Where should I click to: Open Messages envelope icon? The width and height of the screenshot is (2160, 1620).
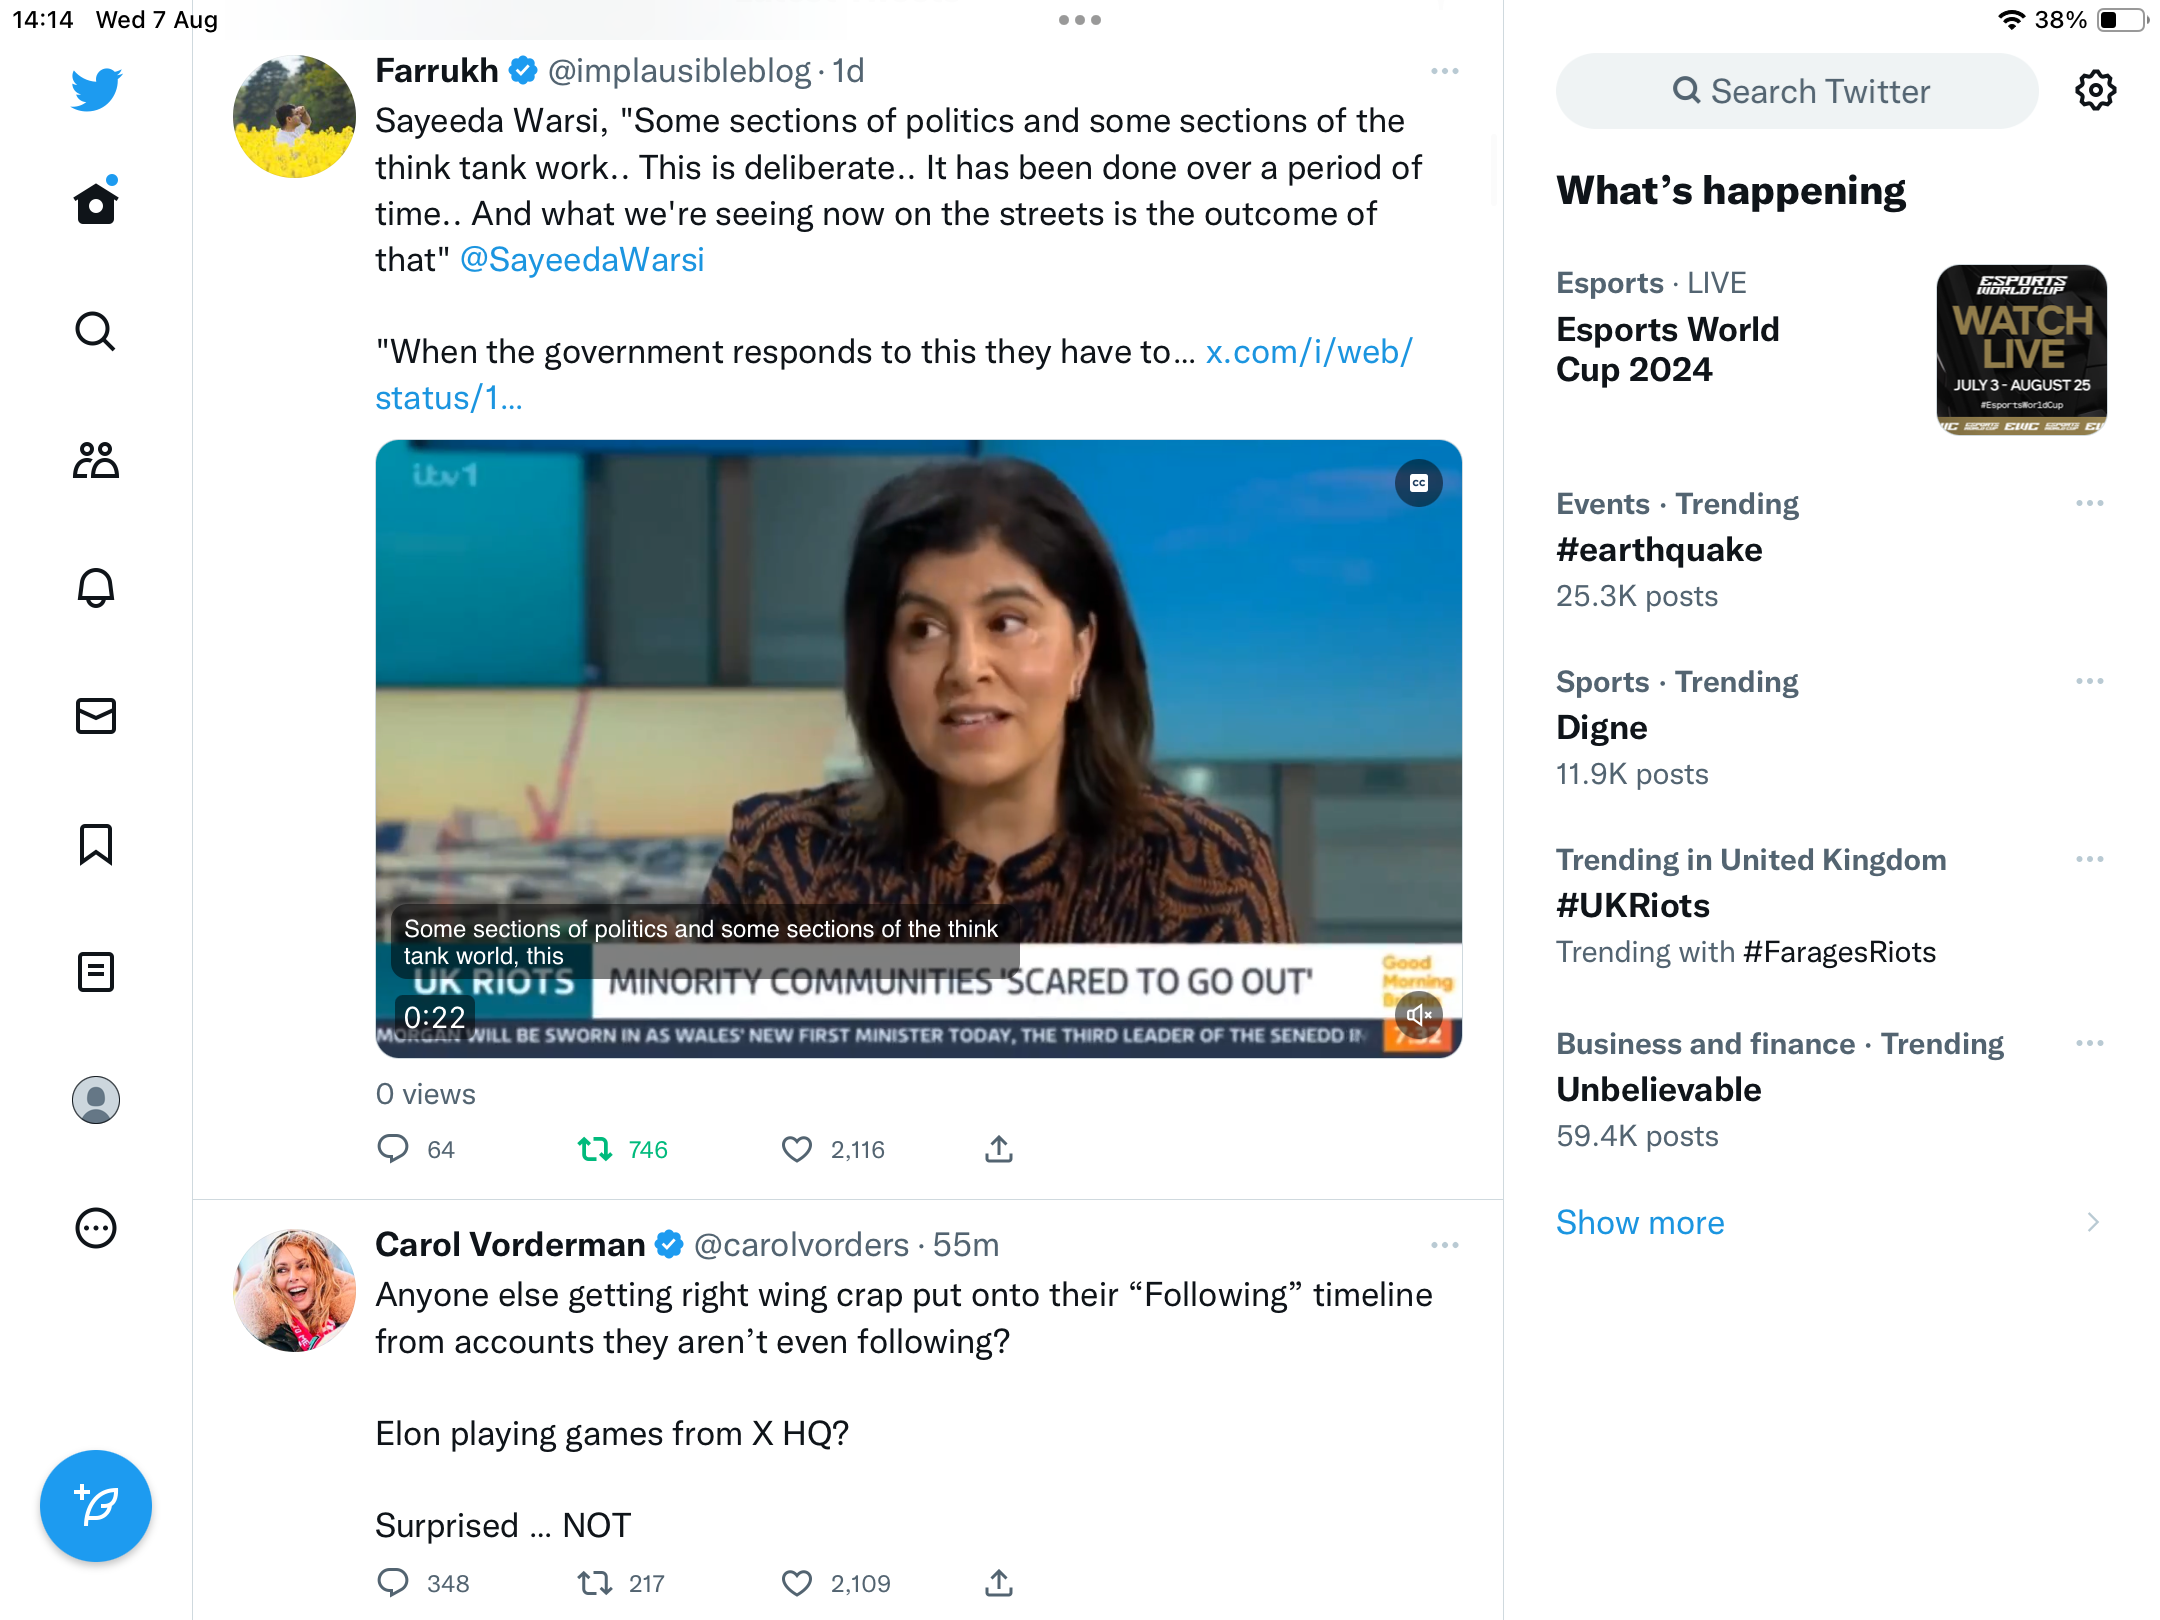point(96,716)
